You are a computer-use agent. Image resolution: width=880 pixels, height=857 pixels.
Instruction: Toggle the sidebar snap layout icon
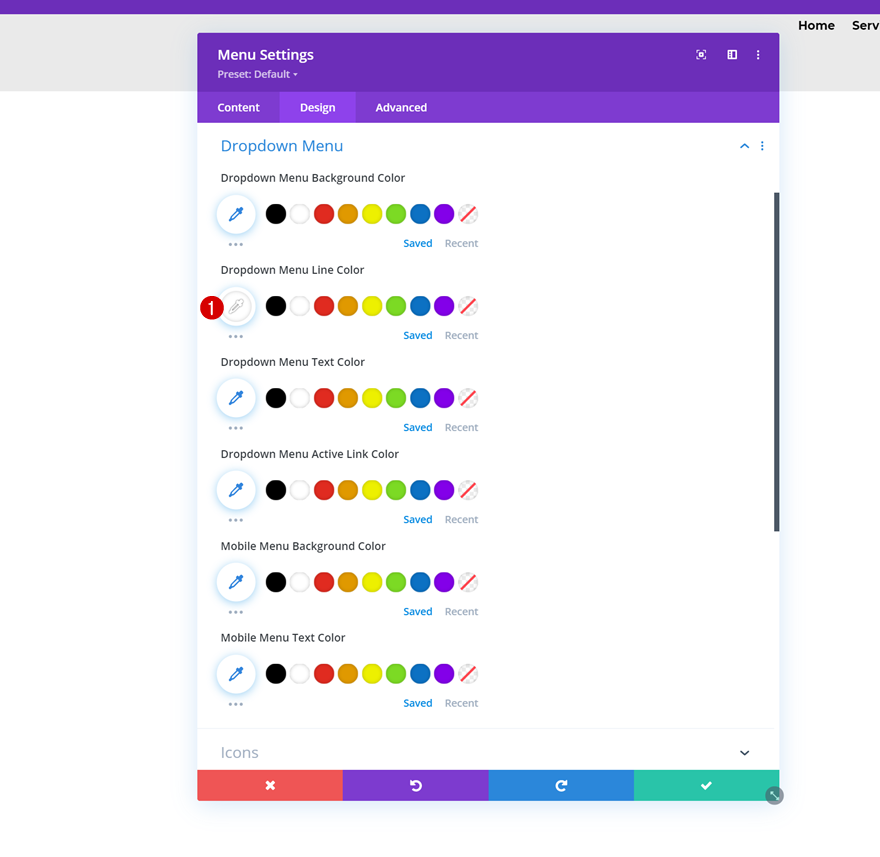click(x=732, y=54)
